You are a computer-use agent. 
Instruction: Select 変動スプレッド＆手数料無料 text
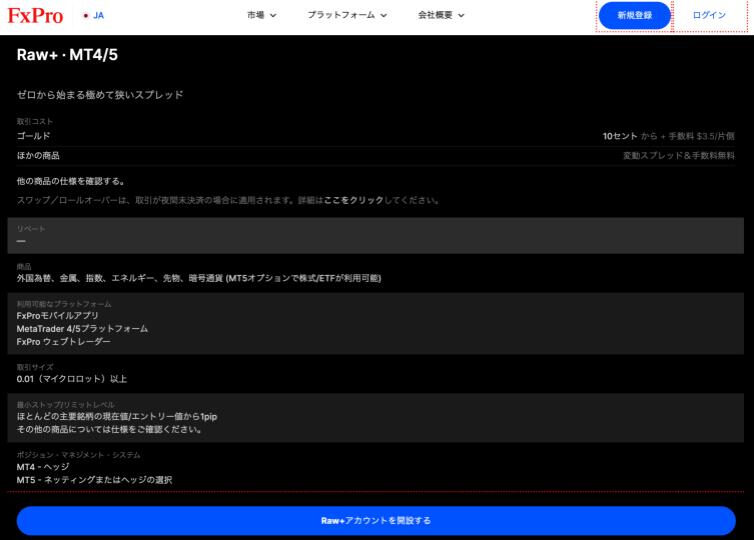(679, 155)
